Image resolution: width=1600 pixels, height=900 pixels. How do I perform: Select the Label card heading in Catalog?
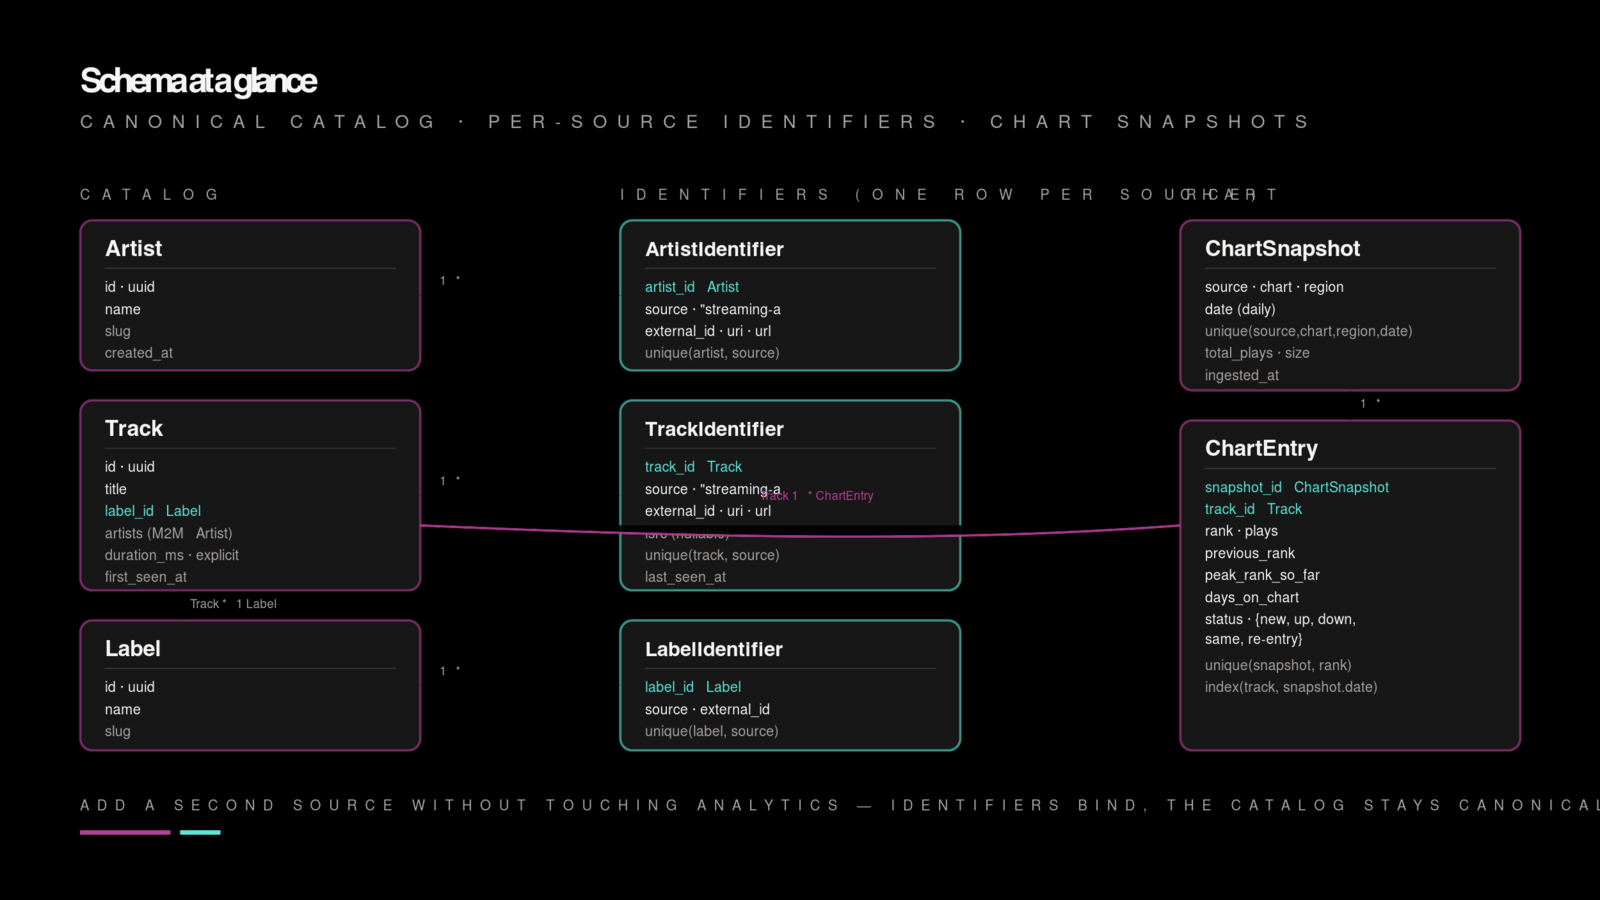point(133,649)
